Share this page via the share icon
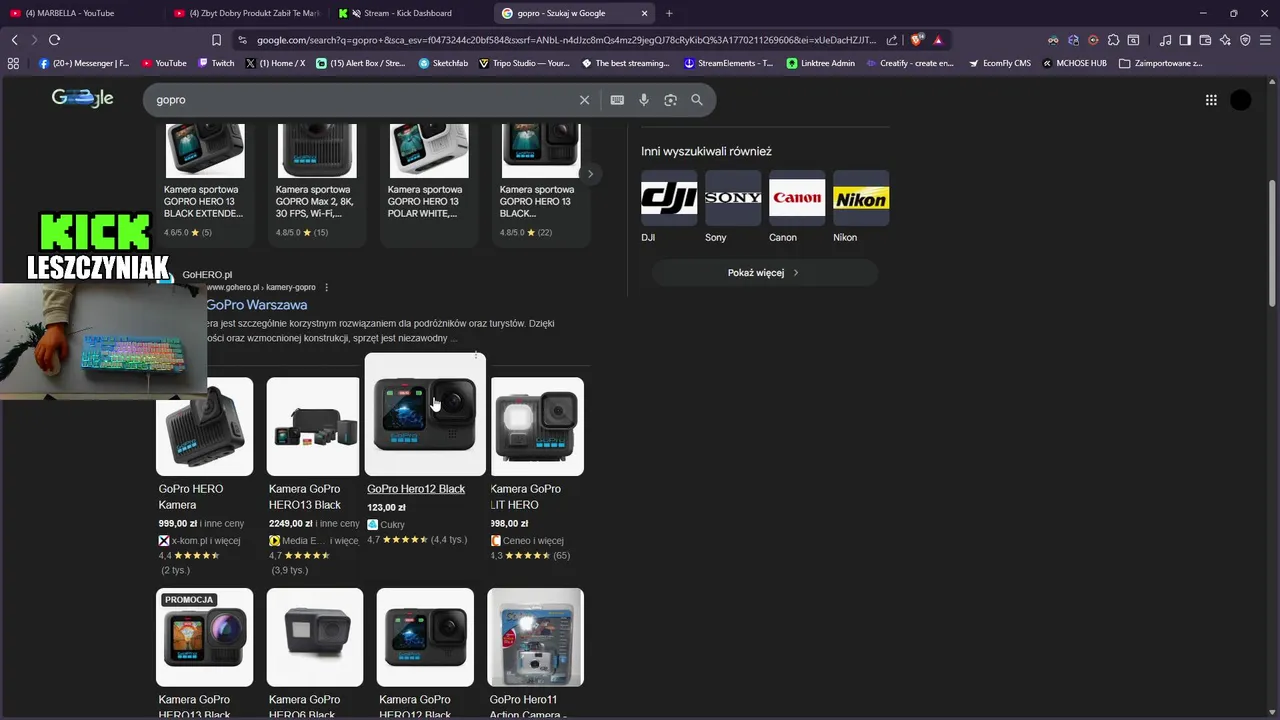 [892, 40]
